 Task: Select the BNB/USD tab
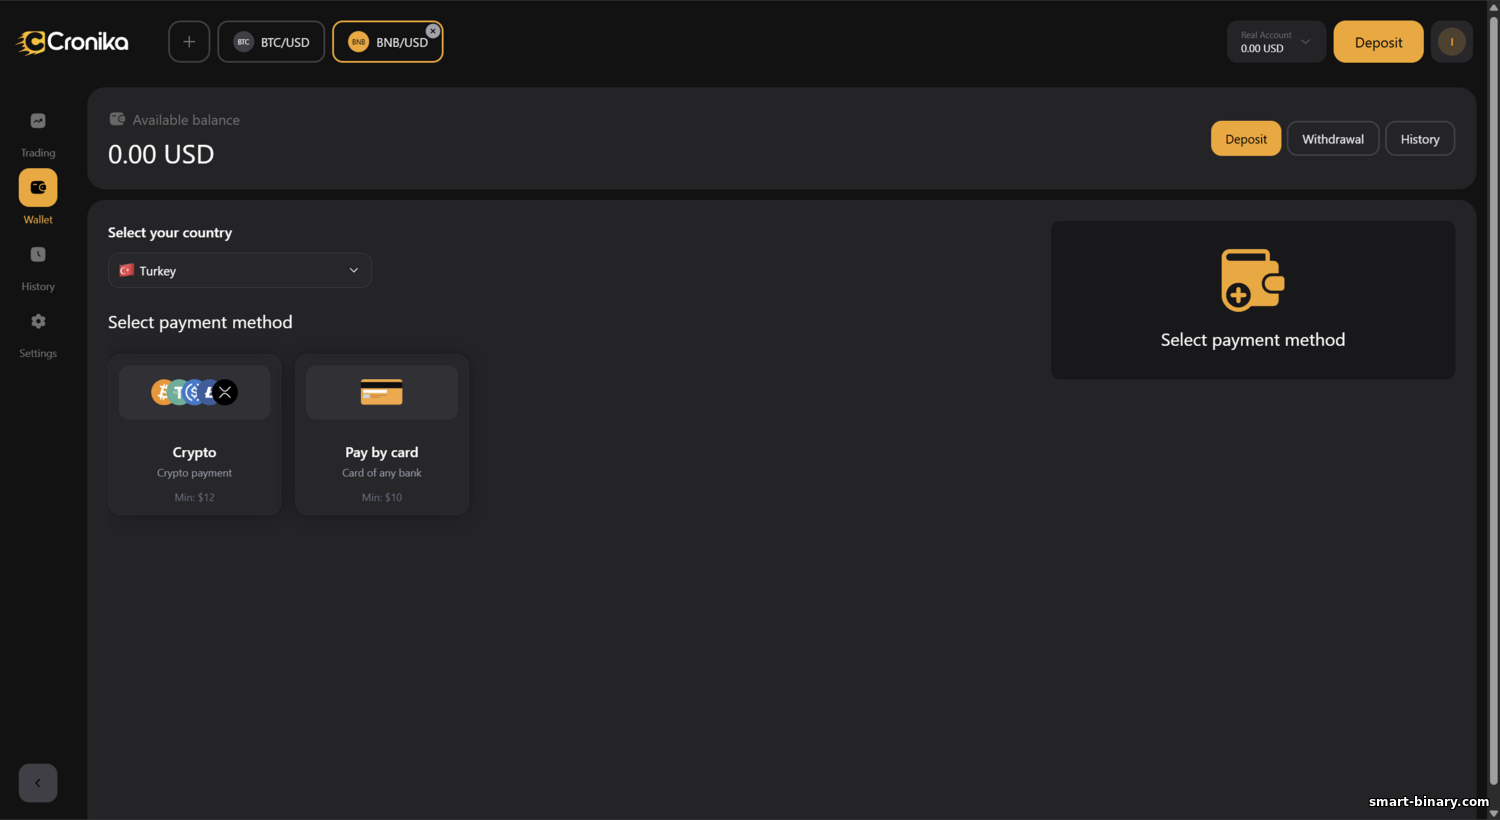[x=388, y=43]
